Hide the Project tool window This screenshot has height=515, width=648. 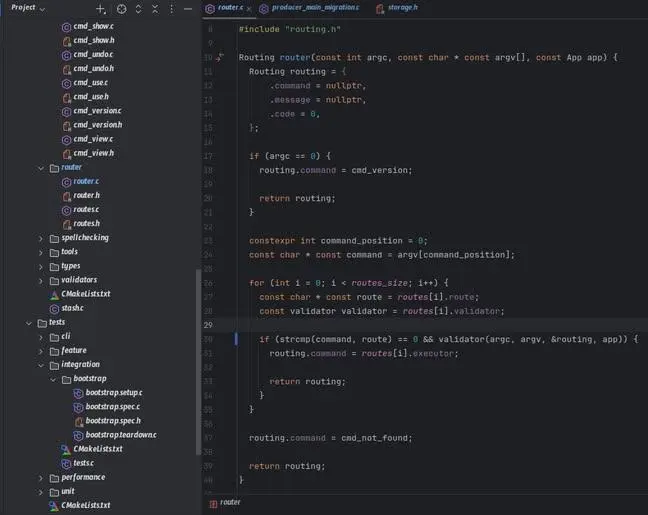coord(188,9)
